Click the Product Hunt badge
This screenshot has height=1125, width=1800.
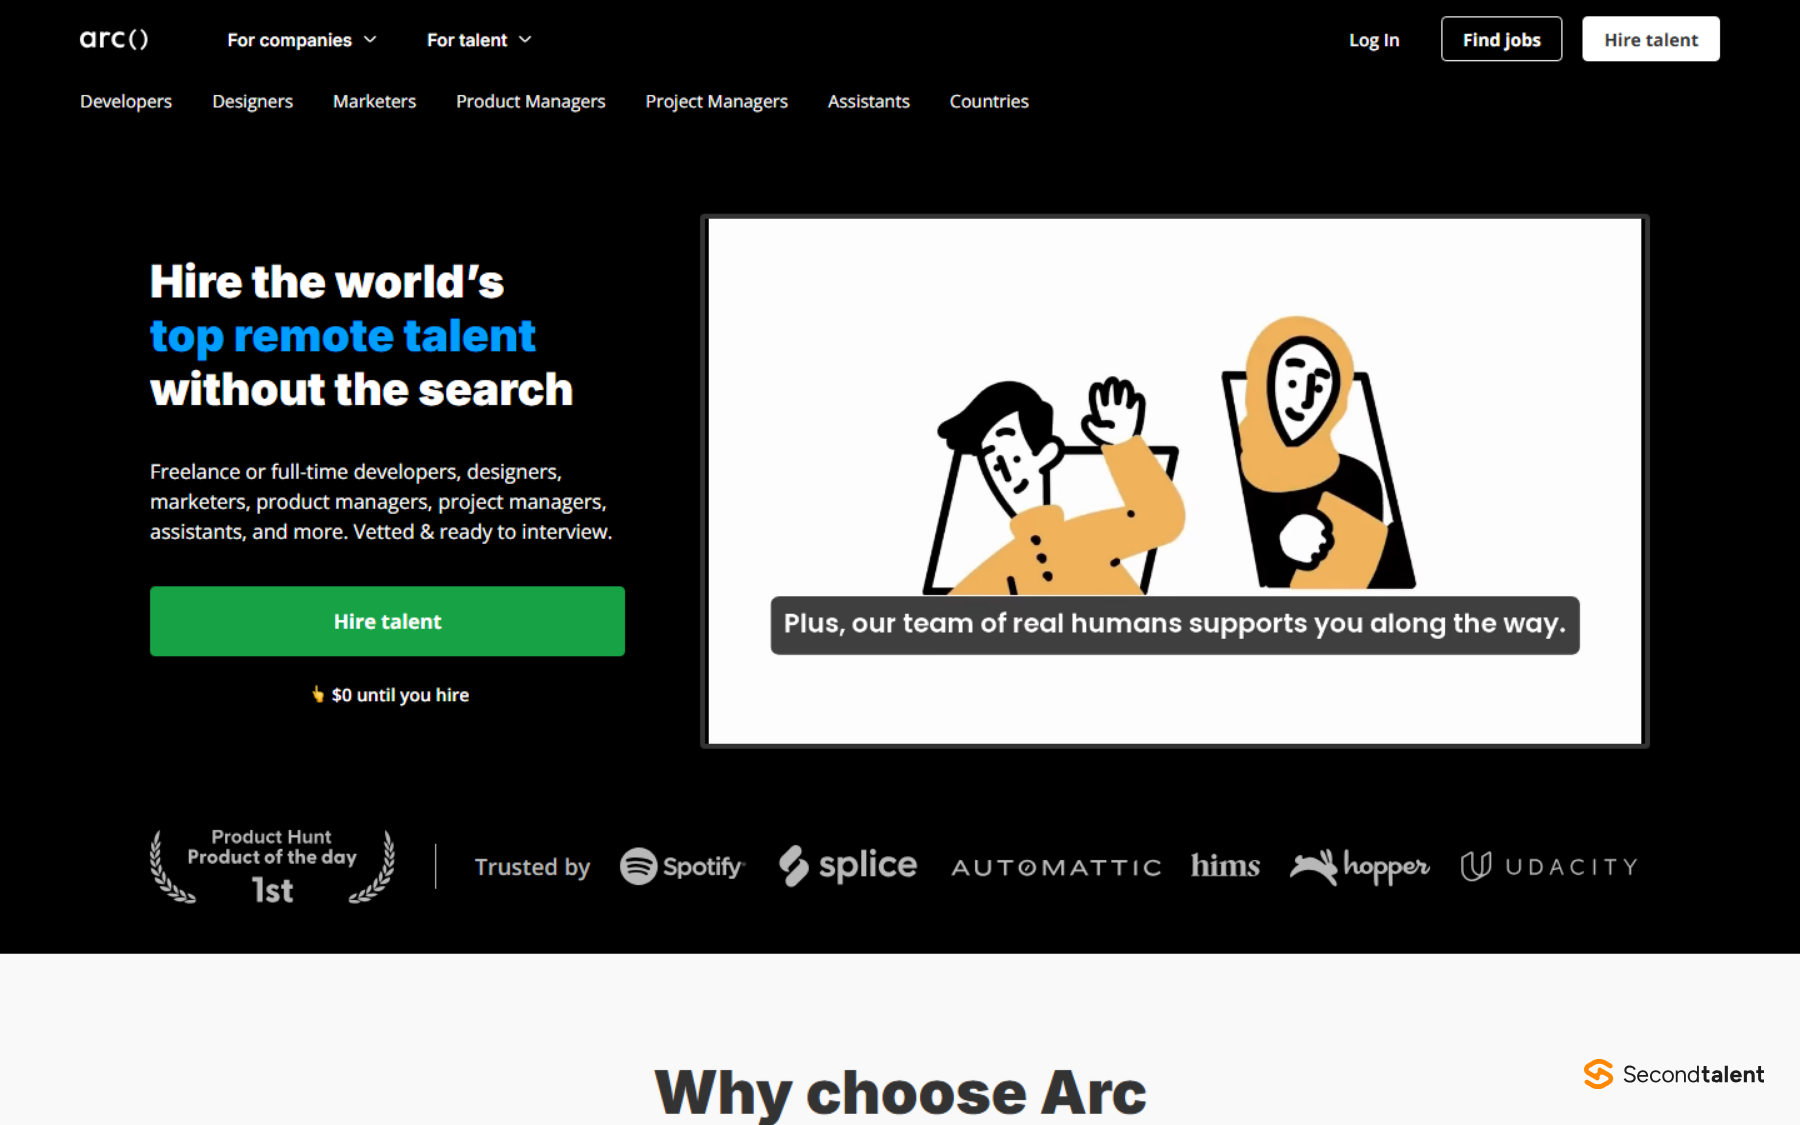(x=272, y=866)
